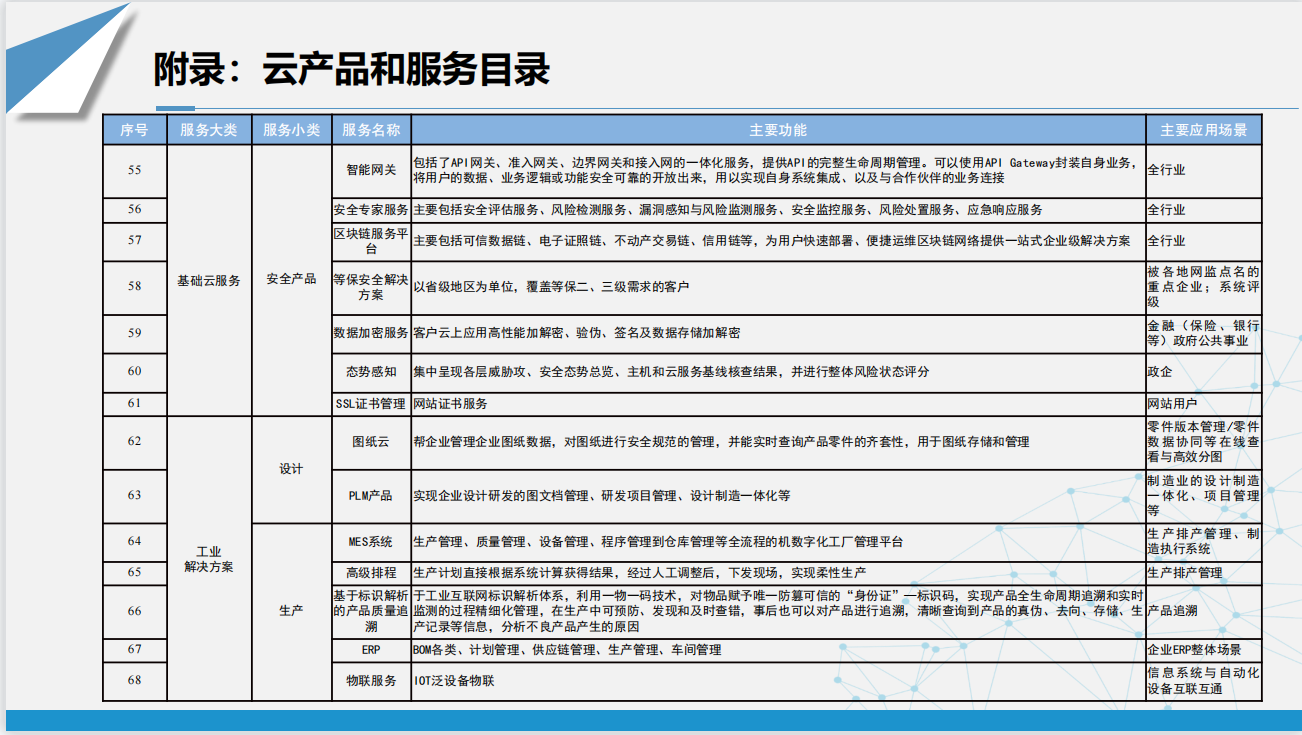Click the 物联服务 cell
Viewport: 1302px width, 735px height.
[x=371, y=681]
